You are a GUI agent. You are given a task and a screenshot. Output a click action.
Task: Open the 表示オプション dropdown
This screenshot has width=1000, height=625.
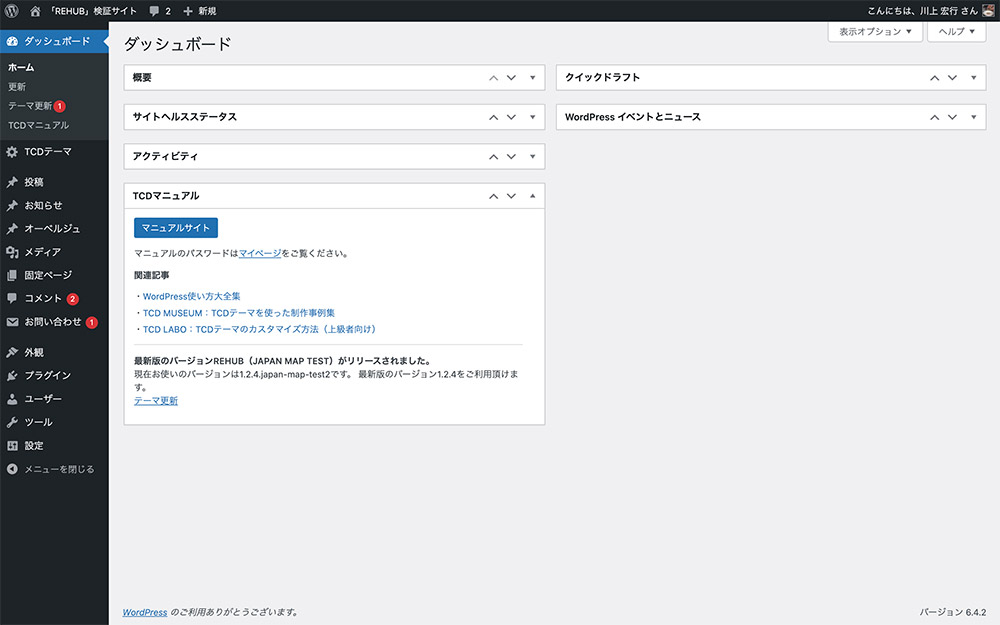[x=875, y=31]
